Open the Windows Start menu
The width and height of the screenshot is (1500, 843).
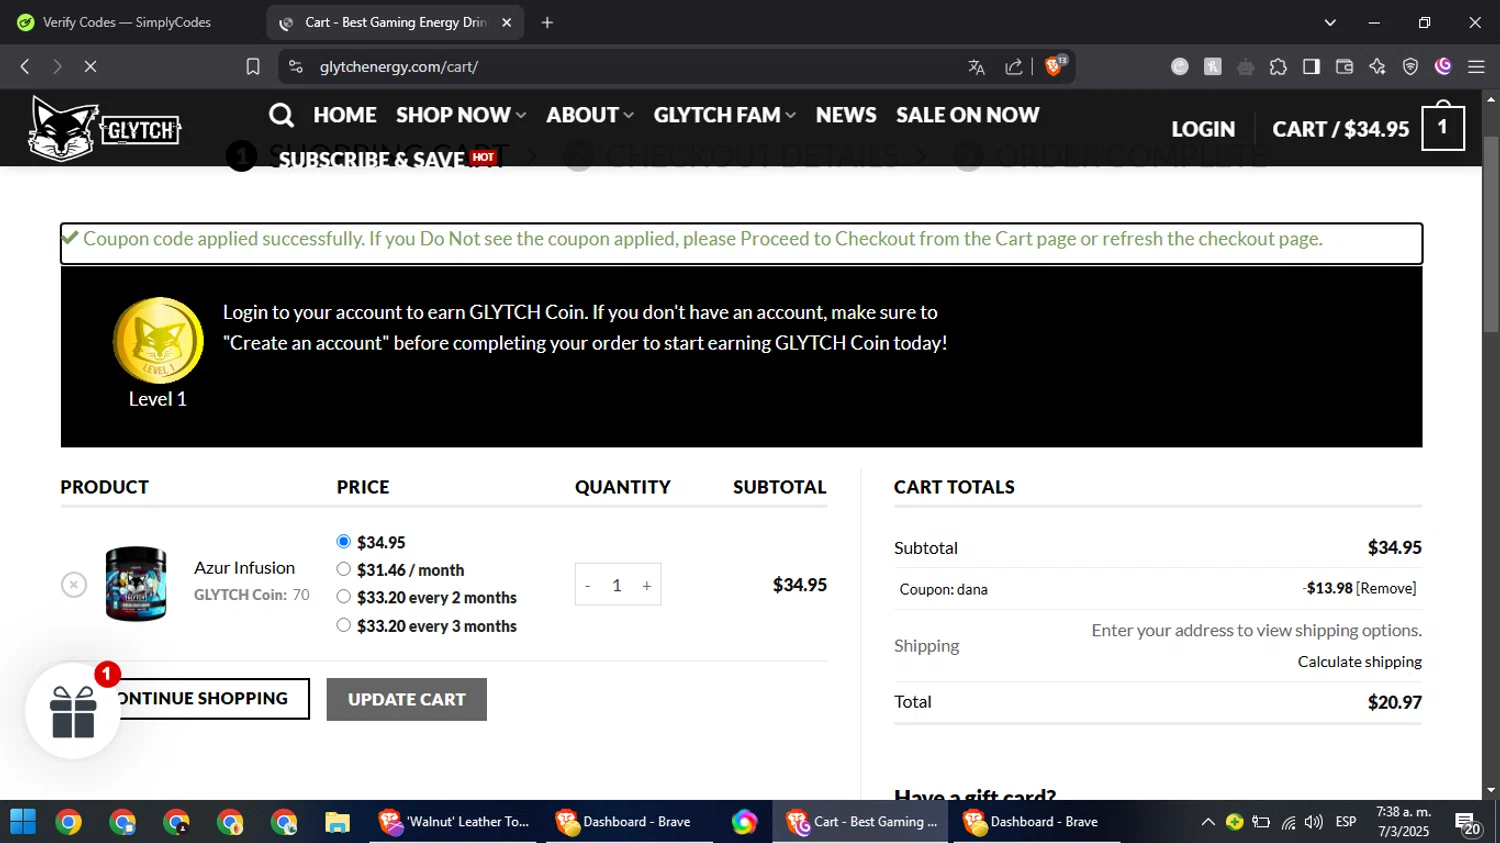tap(23, 822)
